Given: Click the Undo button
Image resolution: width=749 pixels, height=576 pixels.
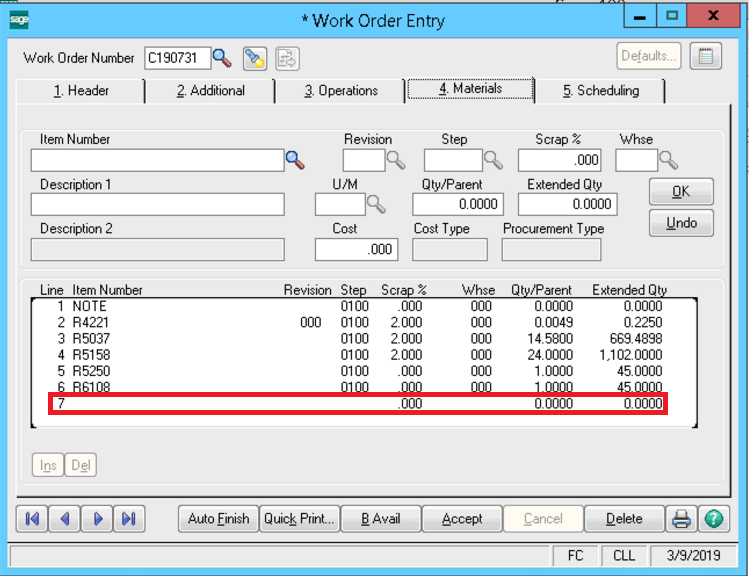Looking at the screenshot, I should pos(681,223).
